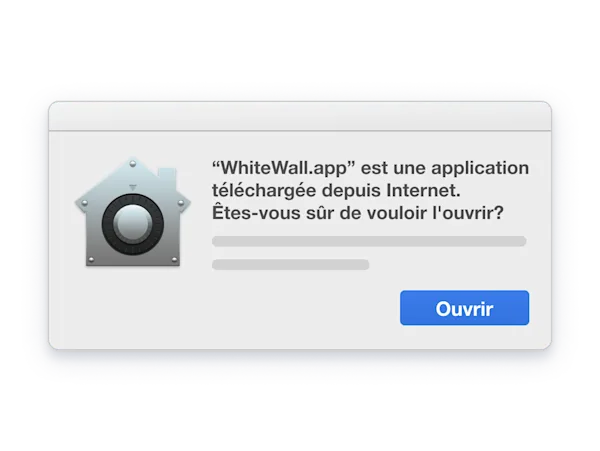Click the dialog's empty title bar
The height and width of the screenshot is (451, 600).
click(x=300, y=116)
